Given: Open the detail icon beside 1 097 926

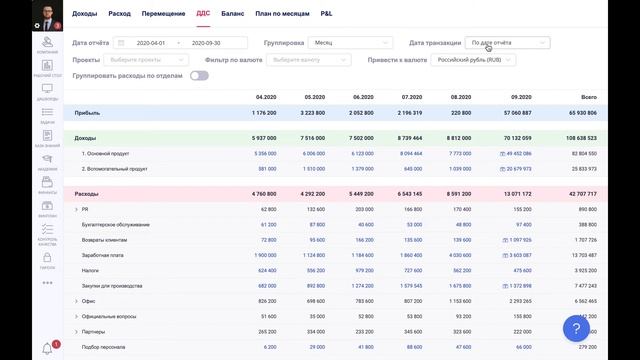Looking at the screenshot, I should tap(505, 240).
